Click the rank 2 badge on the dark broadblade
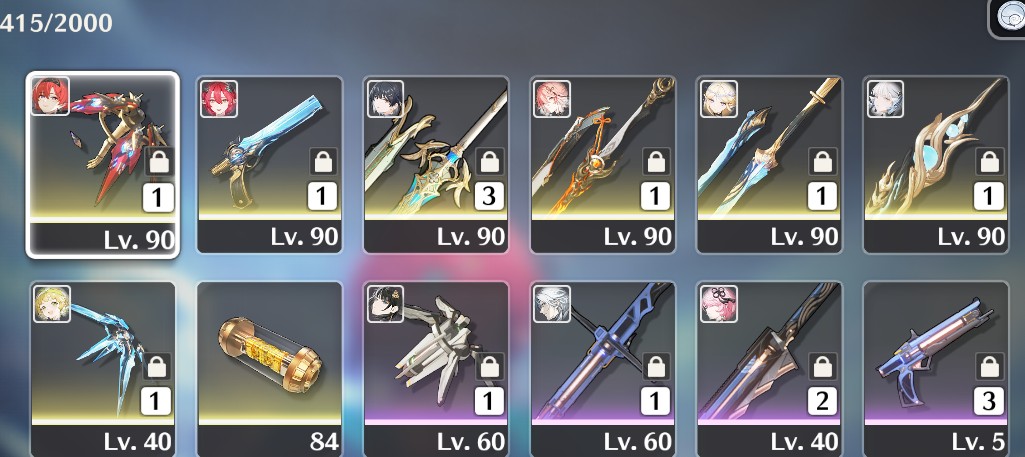Image resolution: width=1025 pixels, height=457 pixels. point(822,401)
